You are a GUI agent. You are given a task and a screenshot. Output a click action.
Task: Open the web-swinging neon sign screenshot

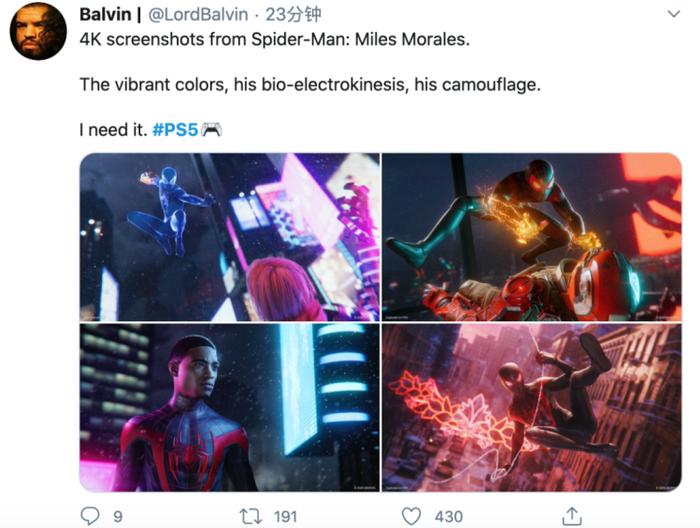tap(532, 408)
